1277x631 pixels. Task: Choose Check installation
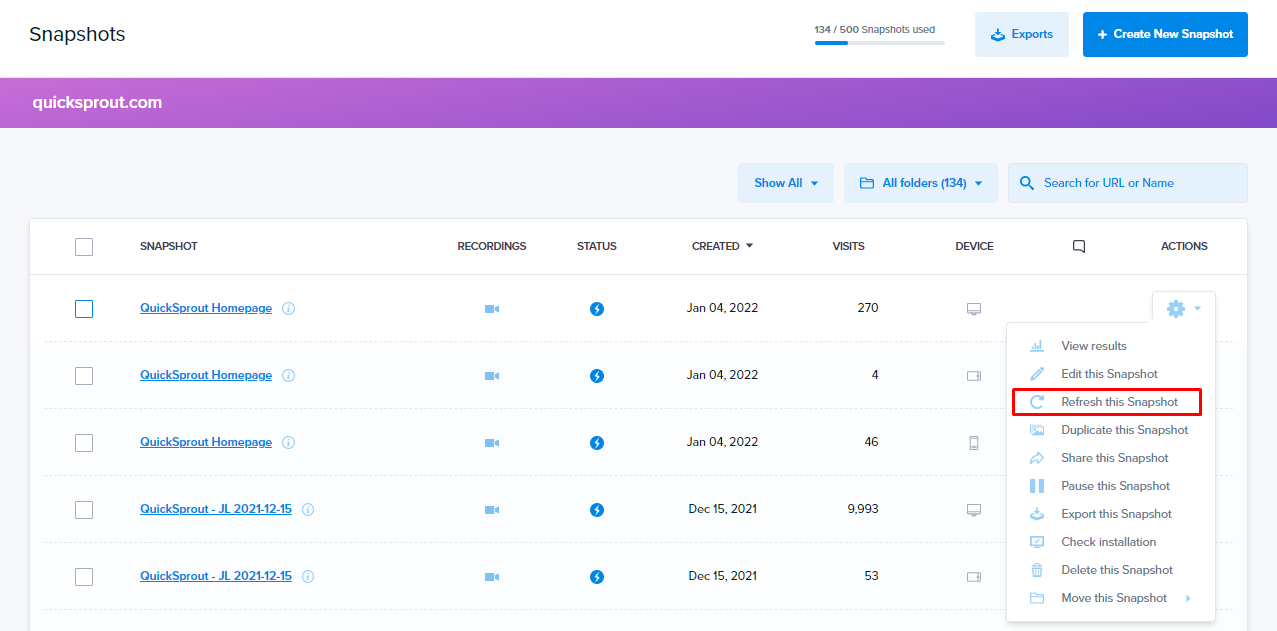(x=1111, y=542)
